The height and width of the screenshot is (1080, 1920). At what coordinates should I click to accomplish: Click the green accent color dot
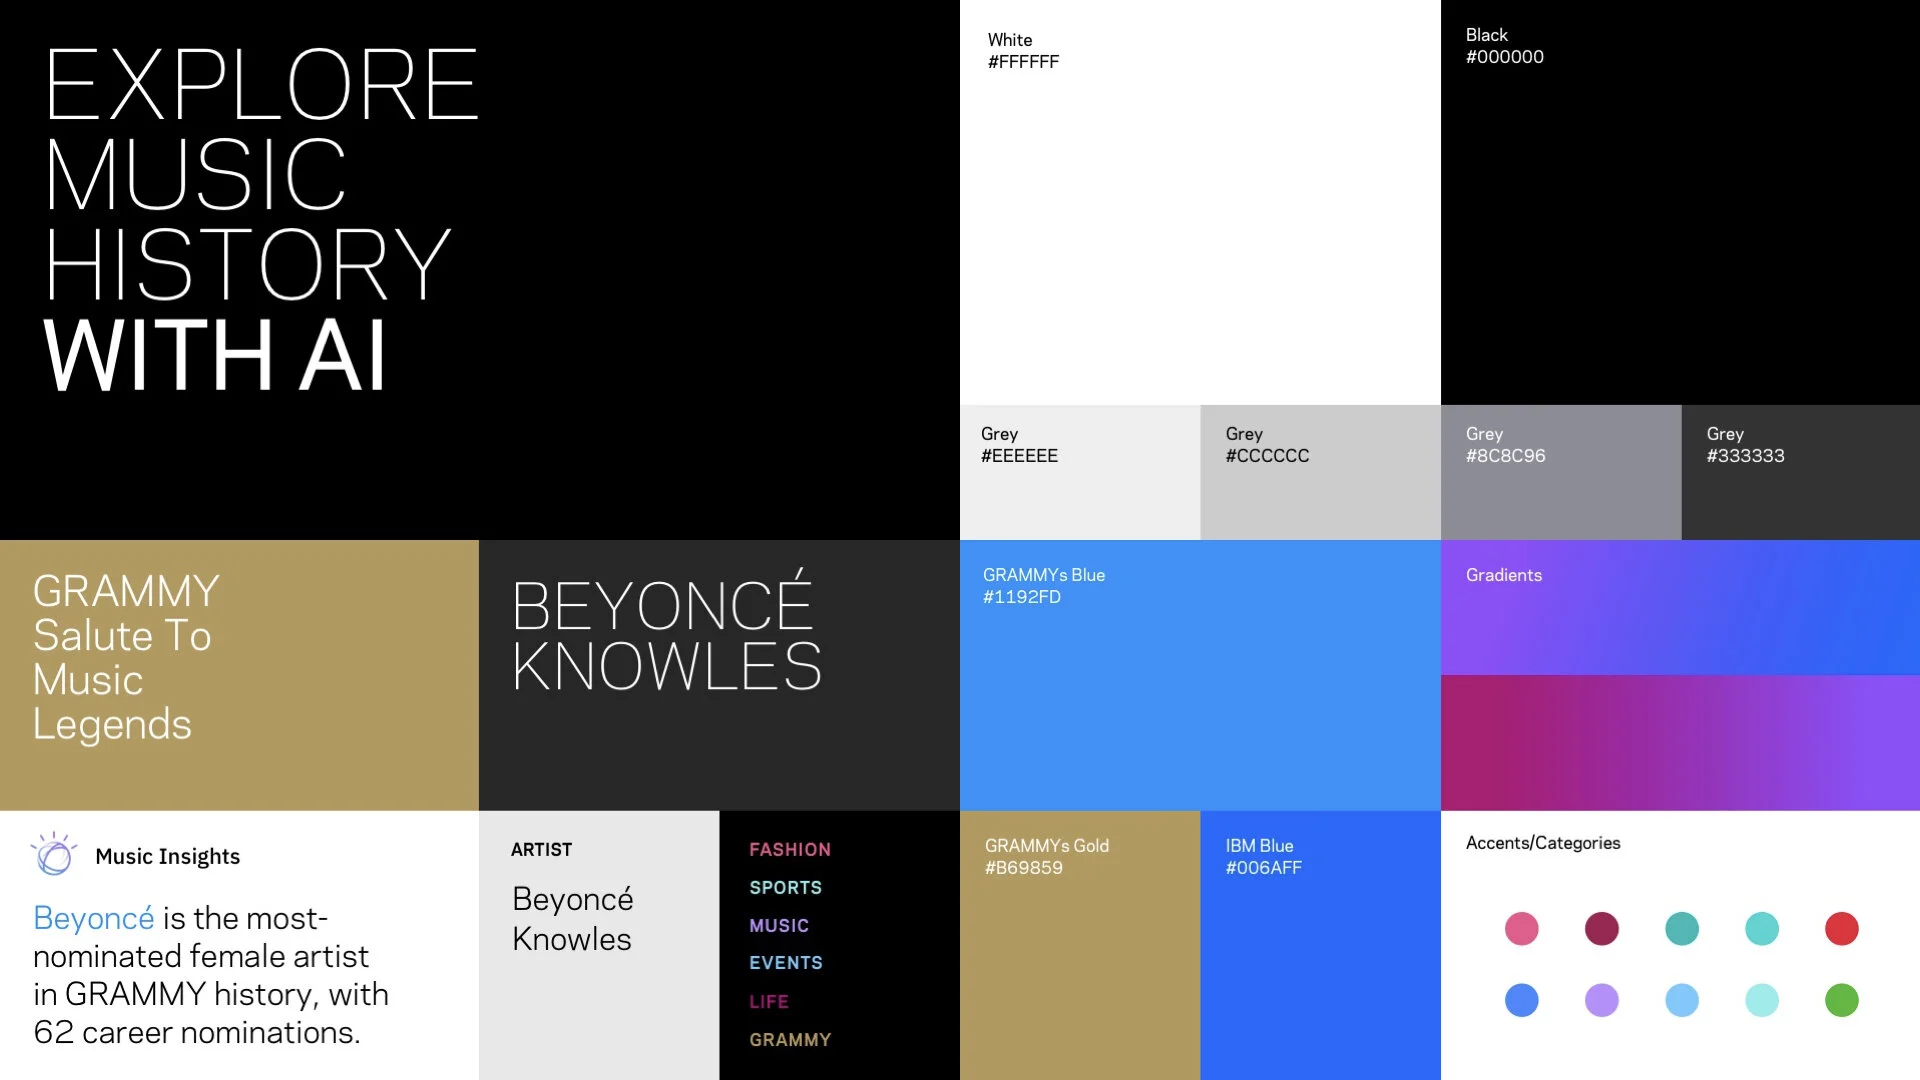[x=1841, y=1000]
